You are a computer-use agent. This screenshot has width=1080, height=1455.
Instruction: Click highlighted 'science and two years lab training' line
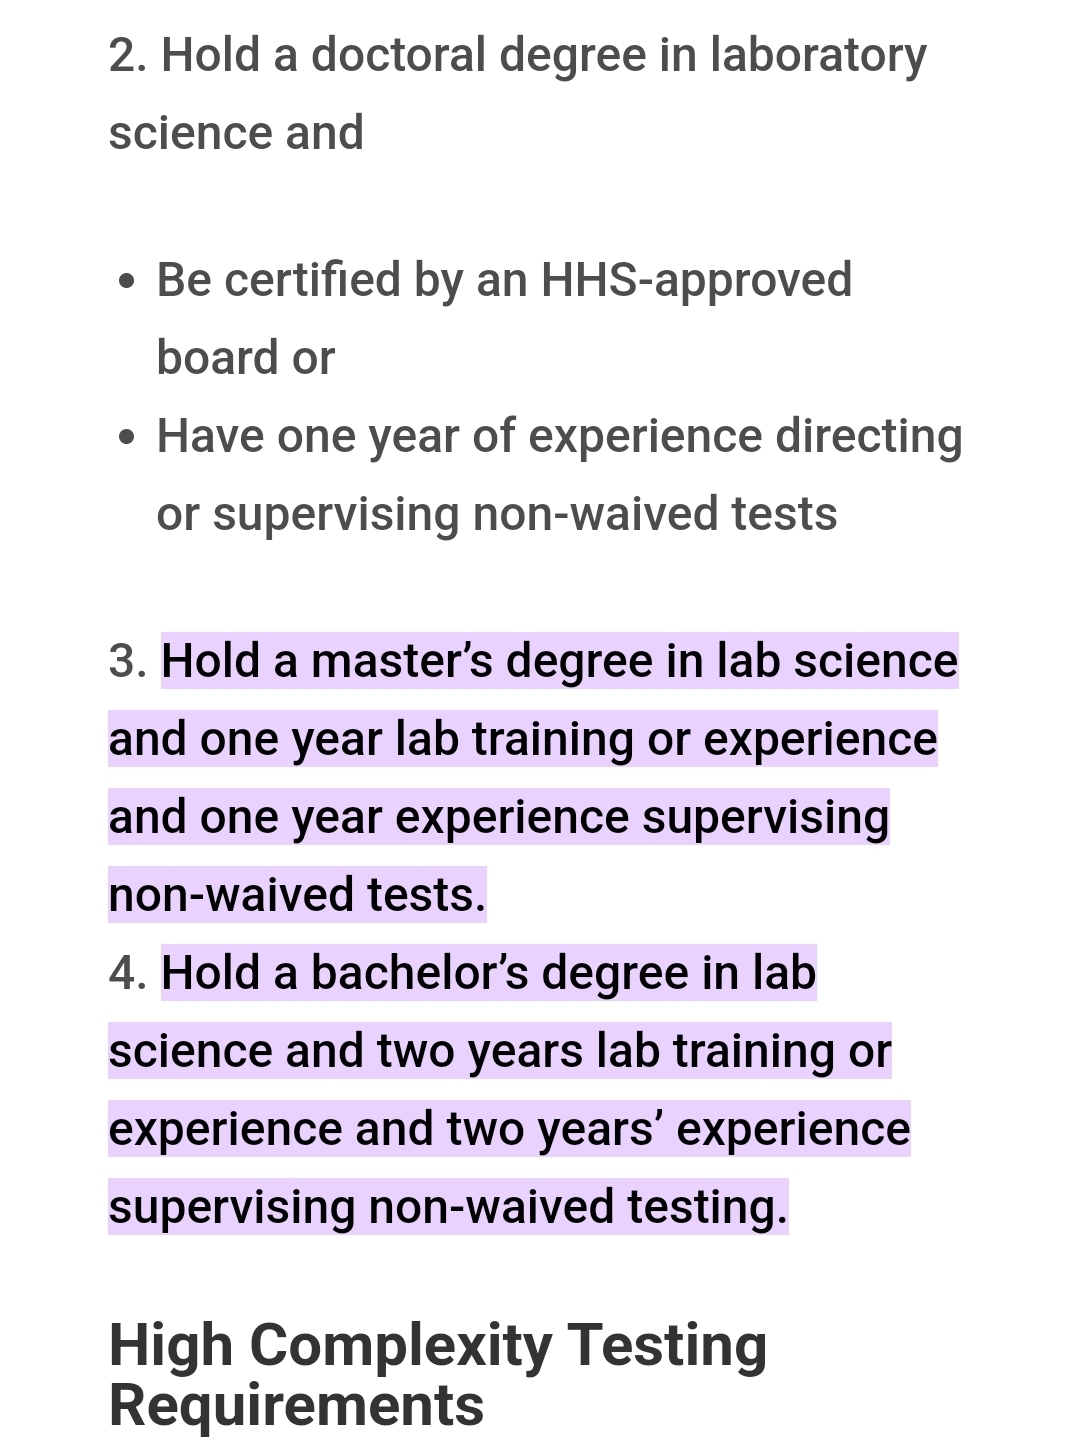499,1051
